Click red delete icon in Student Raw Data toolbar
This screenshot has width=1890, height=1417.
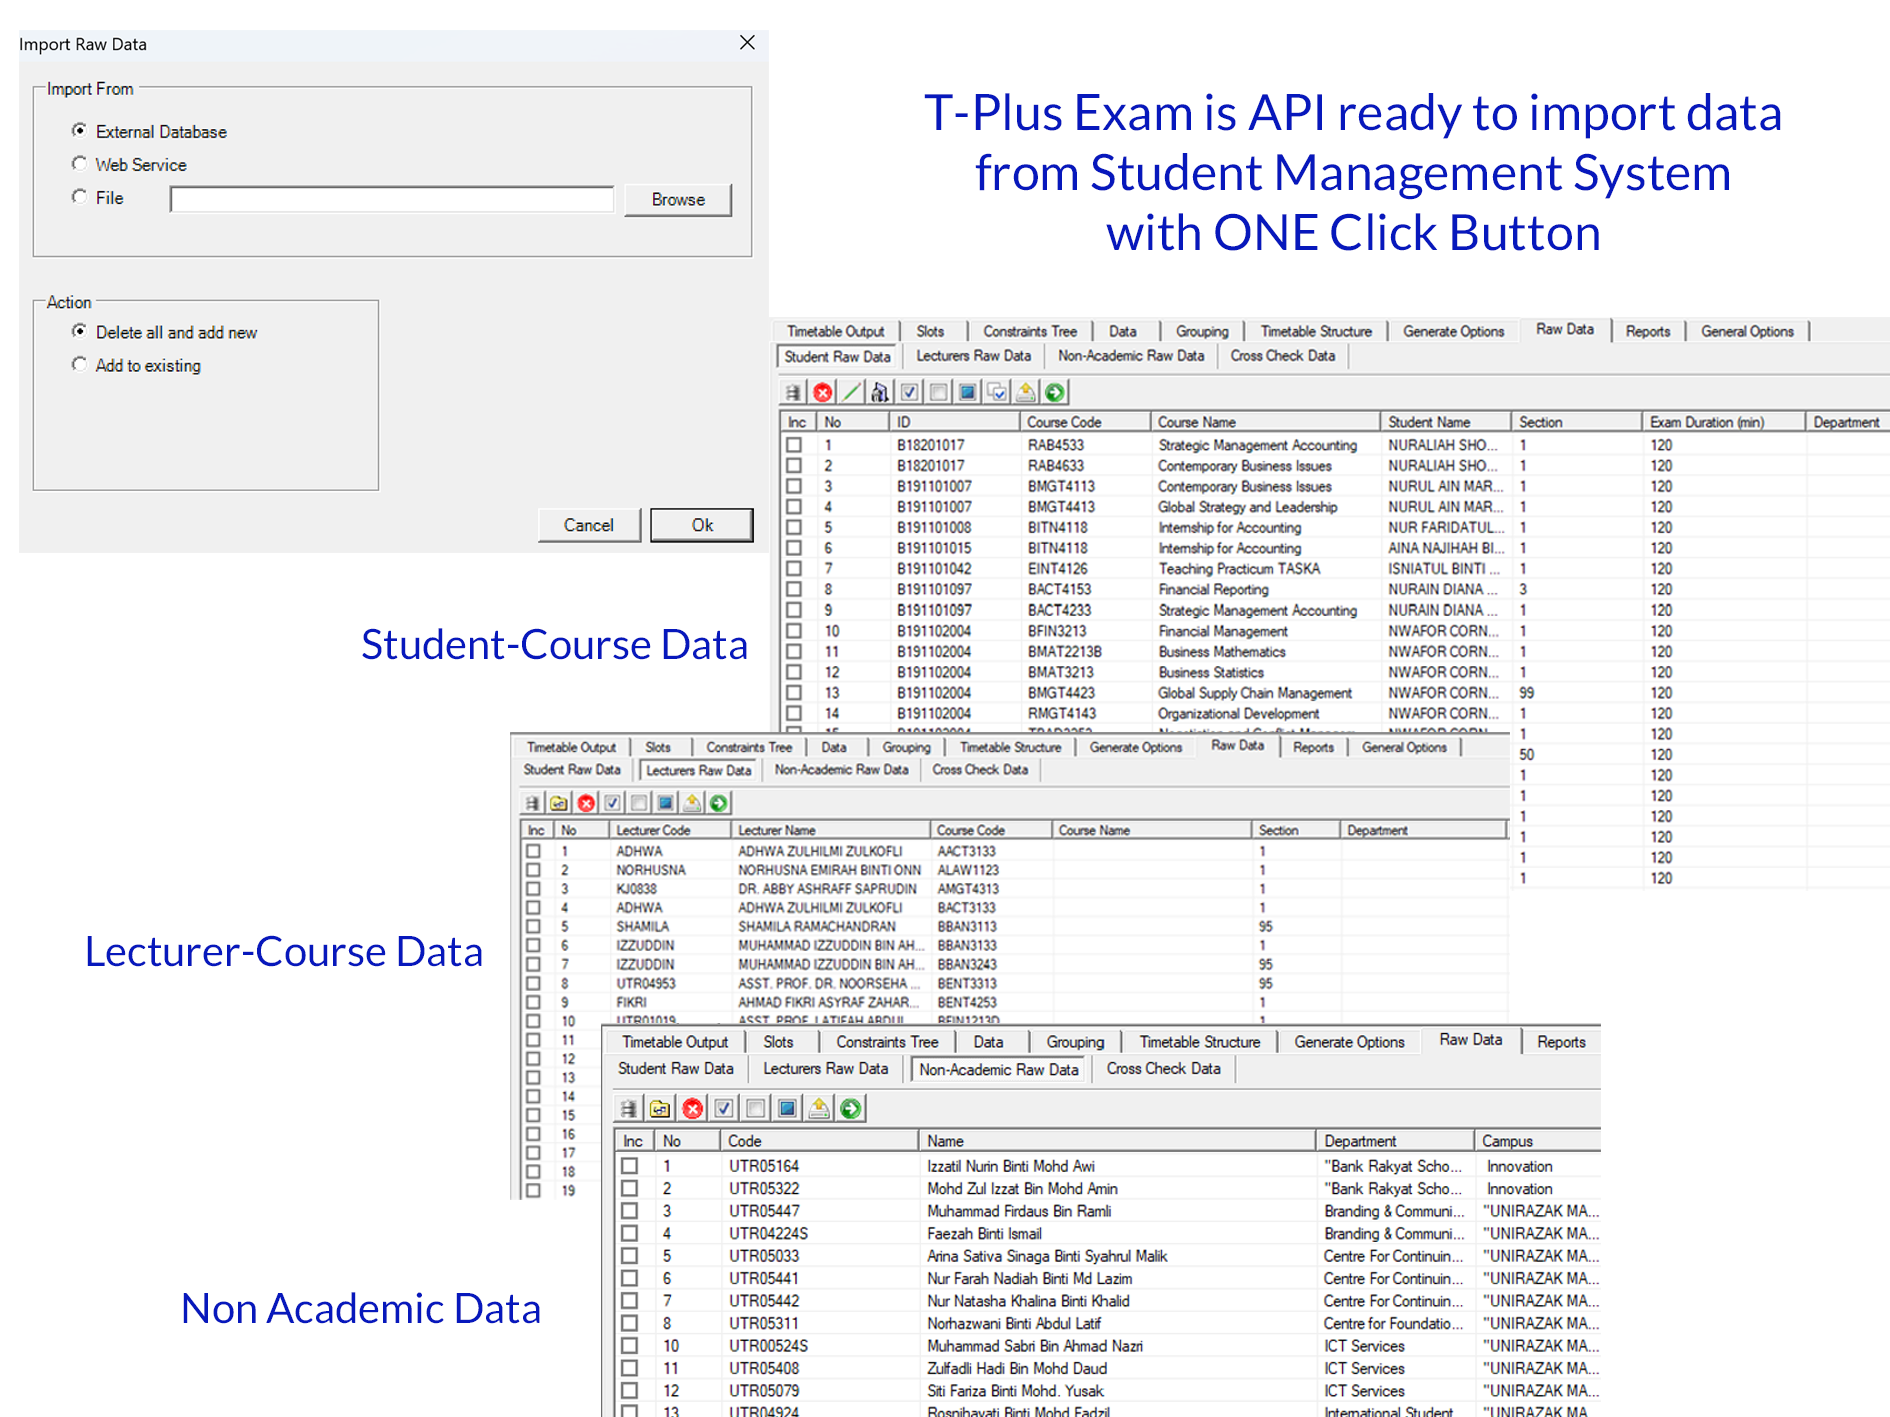[823, 393]
